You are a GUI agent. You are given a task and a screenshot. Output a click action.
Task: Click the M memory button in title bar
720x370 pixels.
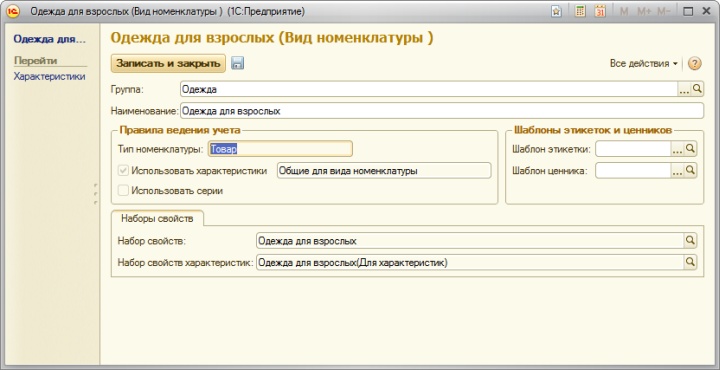[624, 11]
